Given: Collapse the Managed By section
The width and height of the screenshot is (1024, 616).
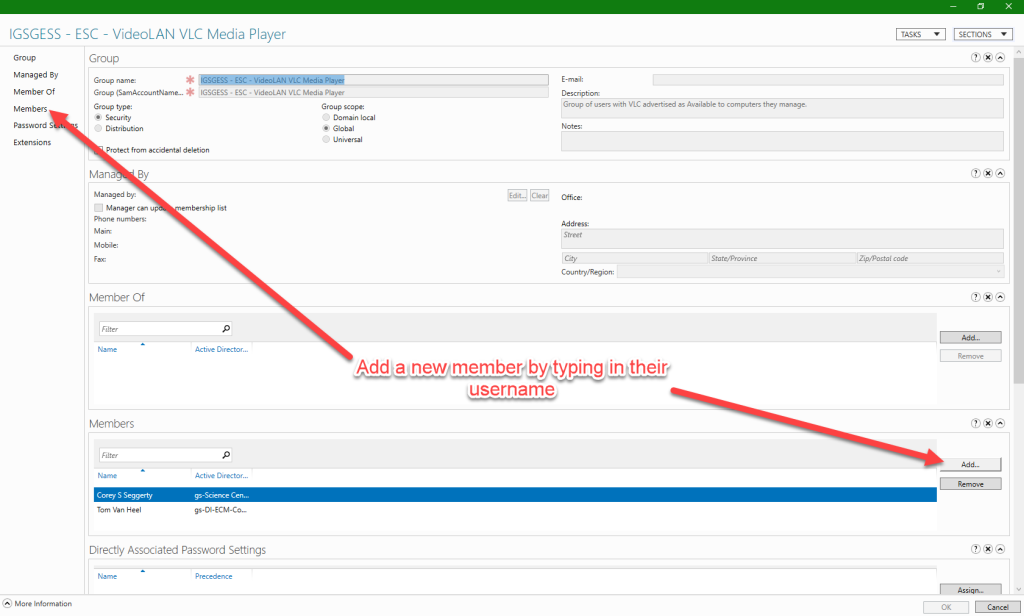Looking at the screenshot, I should (1000, 173).
